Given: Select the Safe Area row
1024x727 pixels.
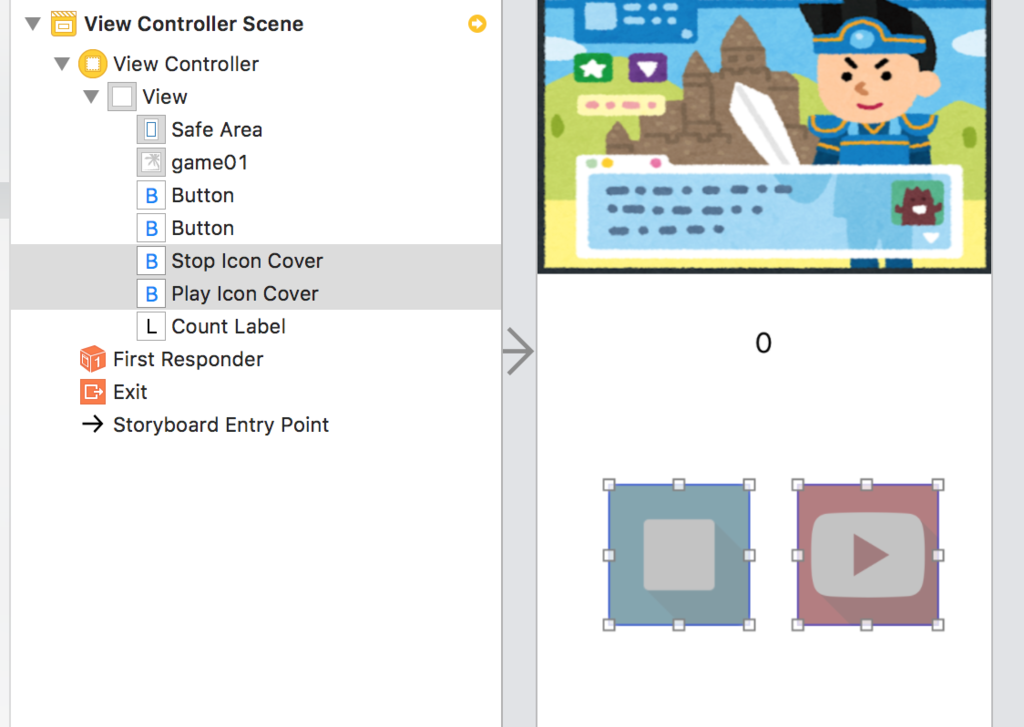Looking at the screenshot, I should 256,129.
